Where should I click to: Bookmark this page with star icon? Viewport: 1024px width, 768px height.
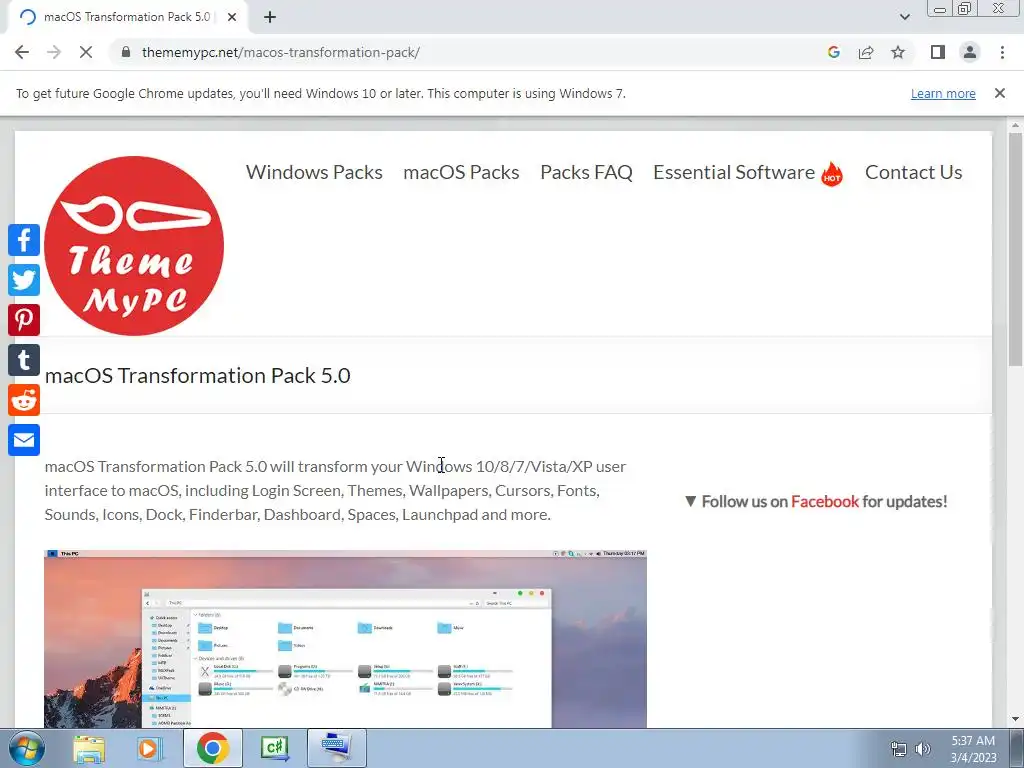point(898,52)
